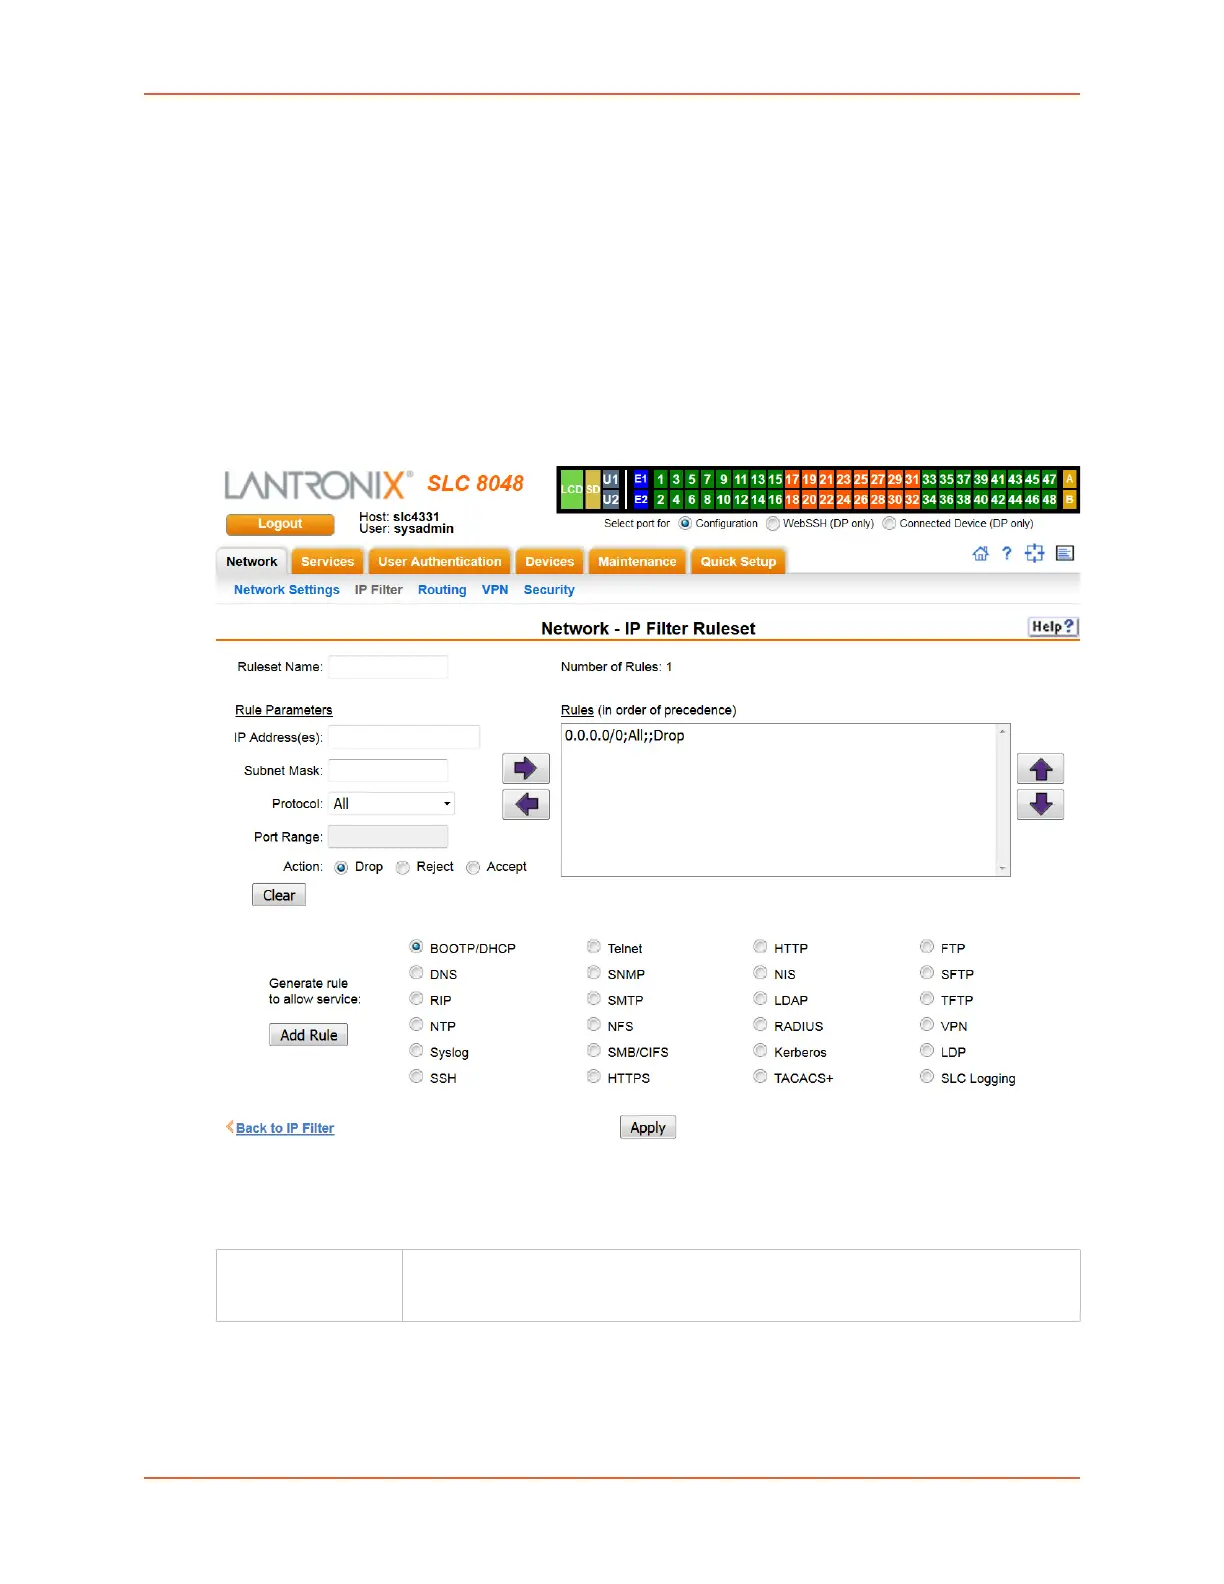Select the SD port indicator
This screenshot has width=1224, height=1584.
[592, 489]
